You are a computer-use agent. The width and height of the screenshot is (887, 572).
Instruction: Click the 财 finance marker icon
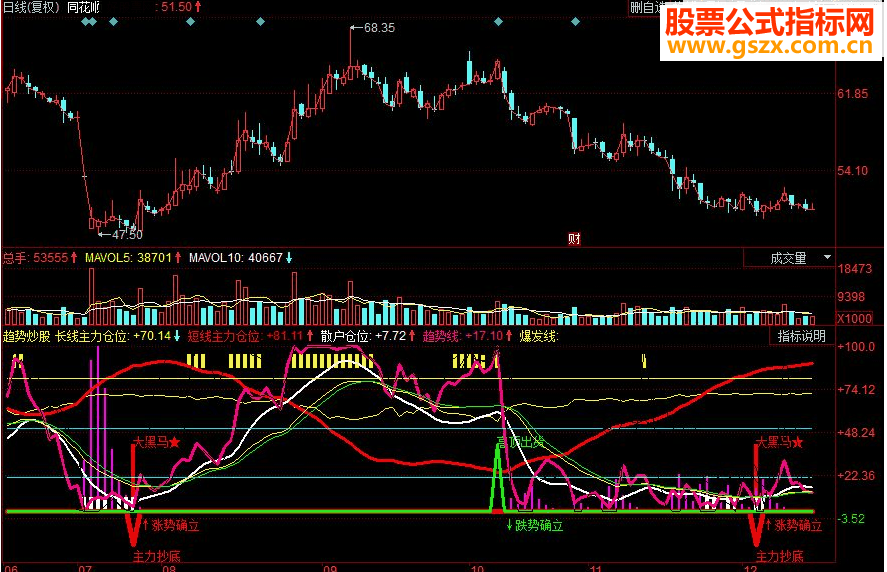click(x=574, y=239)
